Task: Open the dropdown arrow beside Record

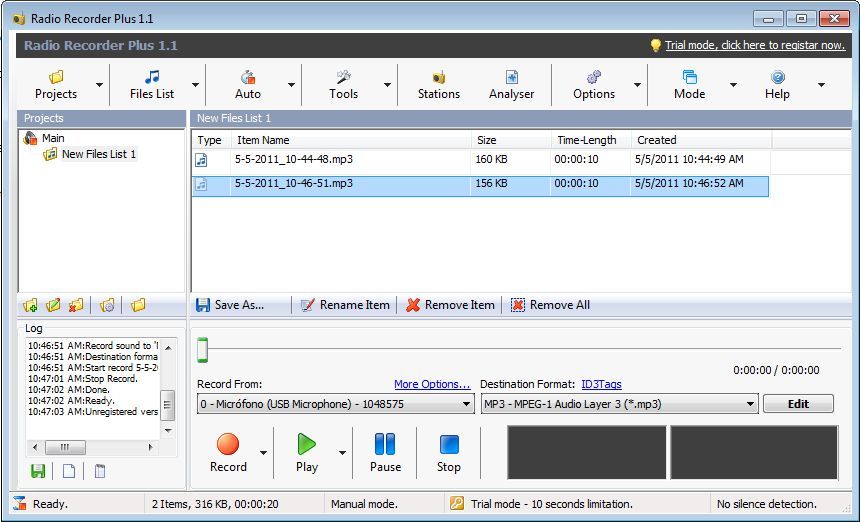Action: tap(263, 453)
